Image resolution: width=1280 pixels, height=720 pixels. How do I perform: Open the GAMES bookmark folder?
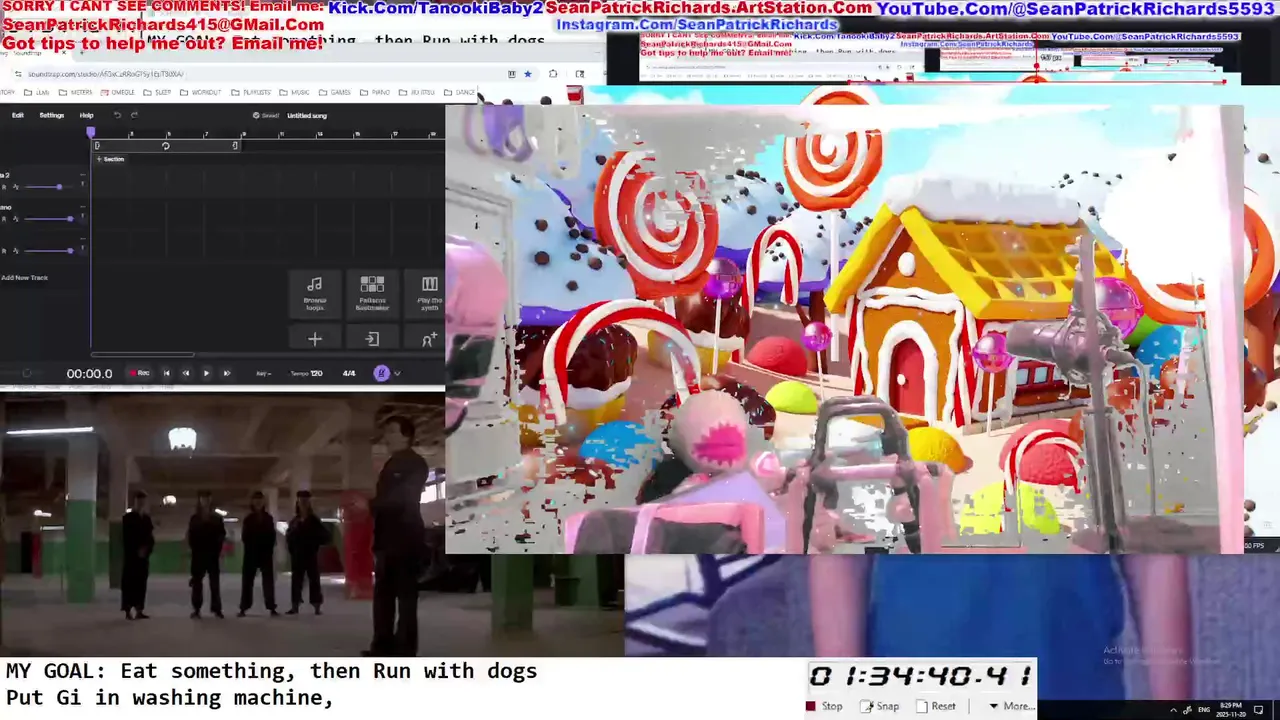(x=335, y=92)
